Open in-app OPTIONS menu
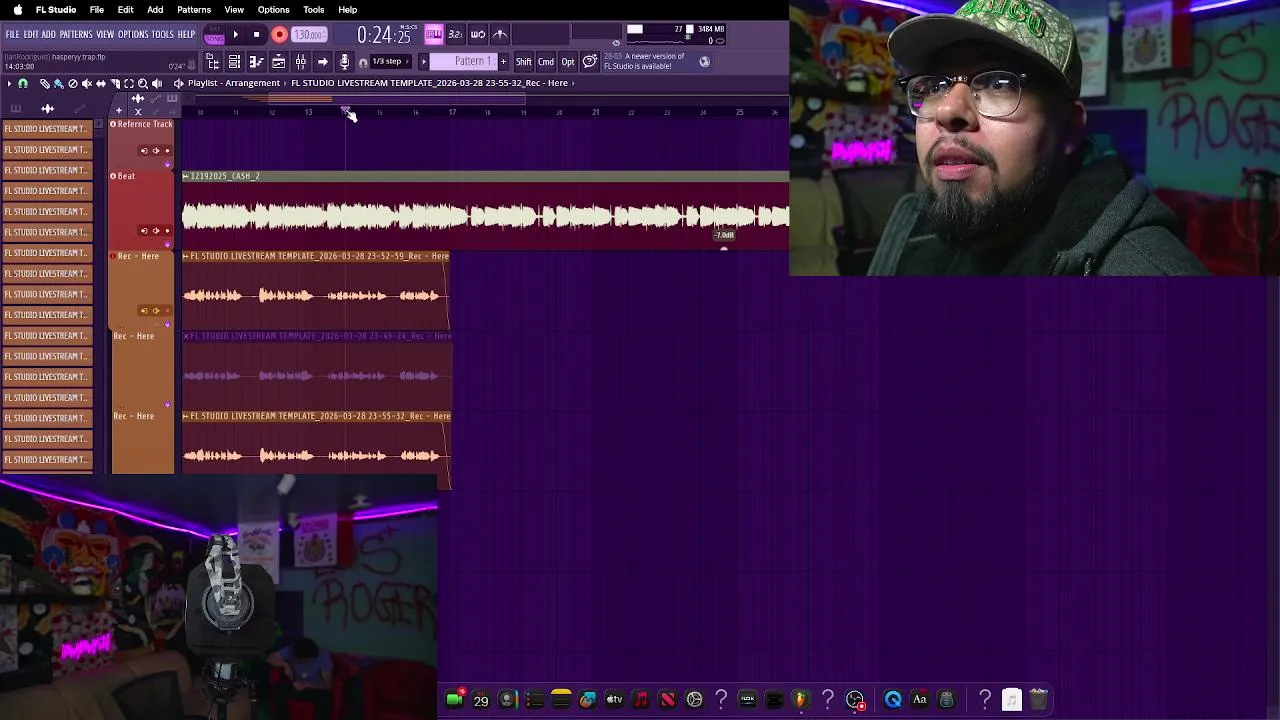This screenshot has height=720, width=1280. [x=133, y=34]
